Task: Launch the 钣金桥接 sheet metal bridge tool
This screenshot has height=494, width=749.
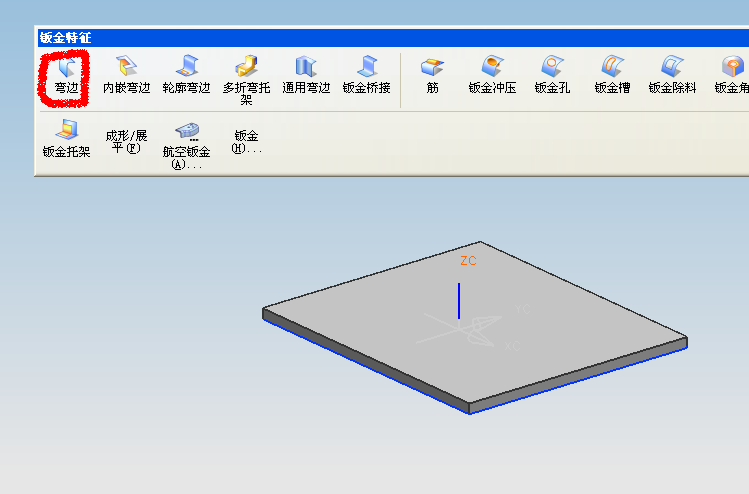Action: pos(366,75)
